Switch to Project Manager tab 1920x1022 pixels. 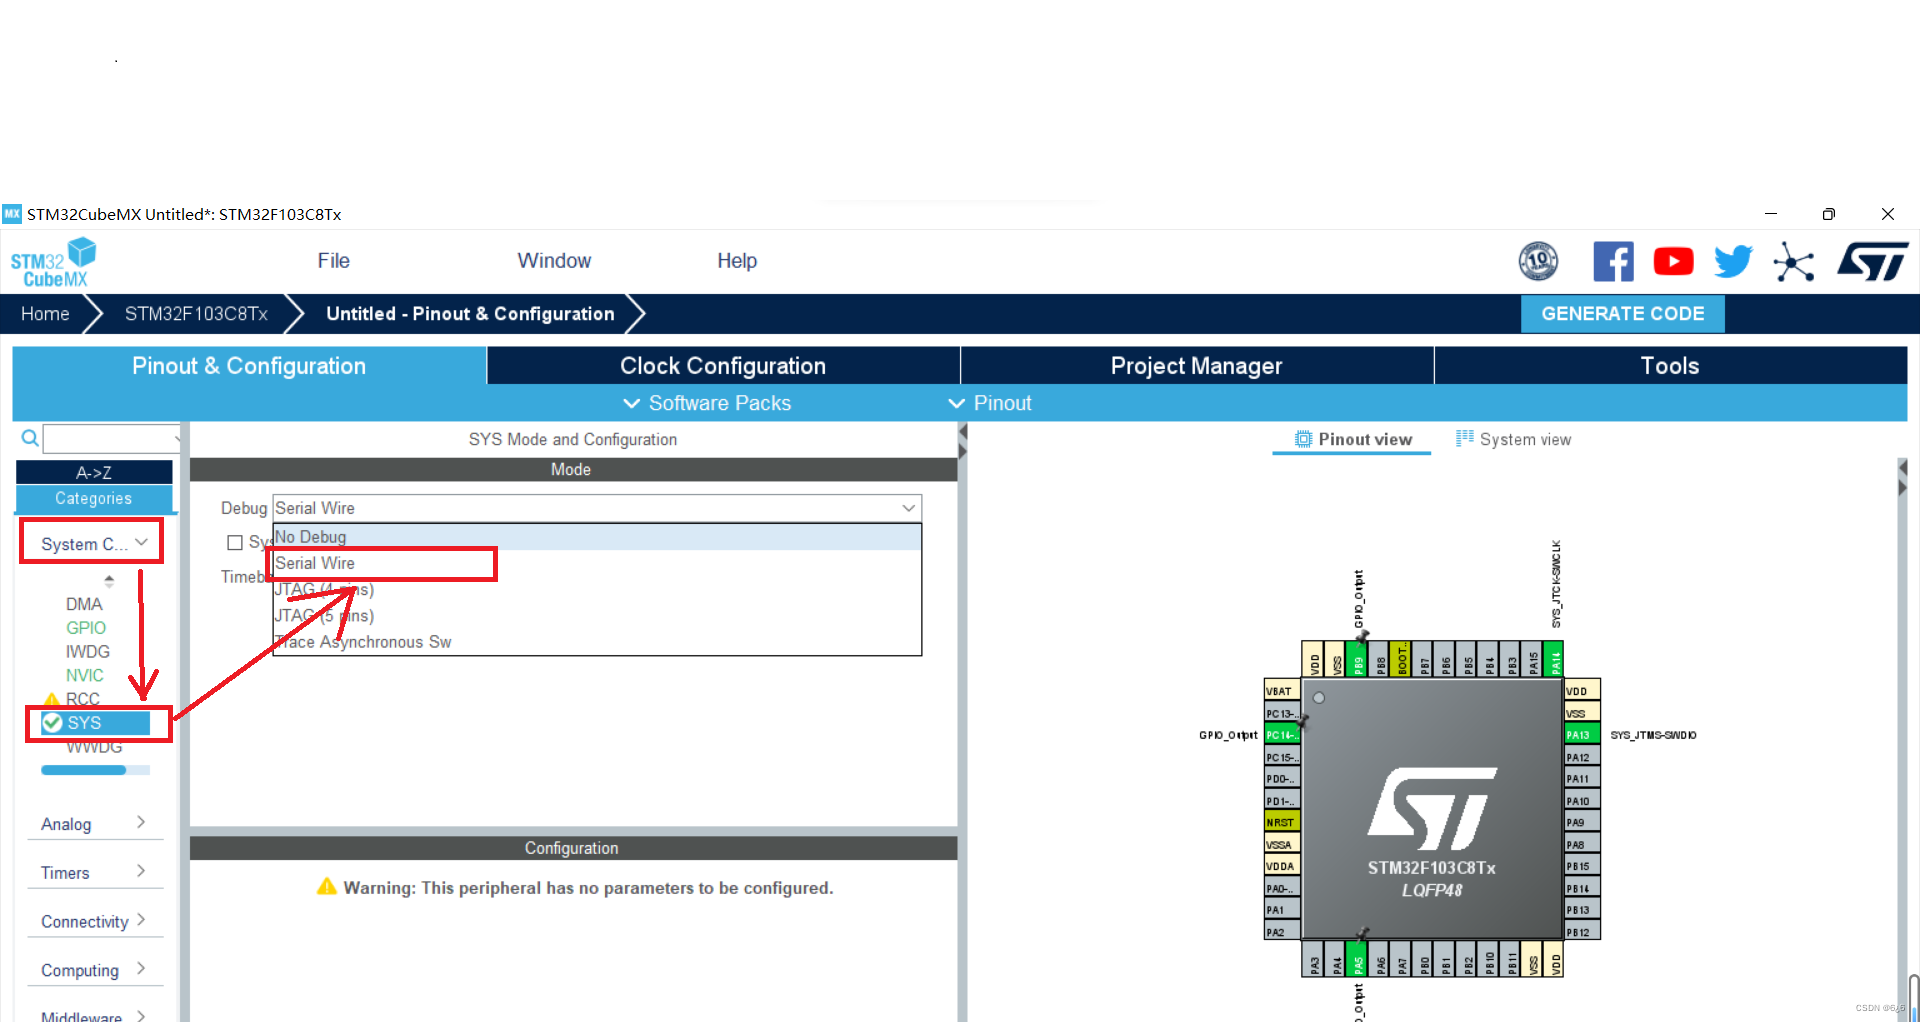coord(1197,366)
